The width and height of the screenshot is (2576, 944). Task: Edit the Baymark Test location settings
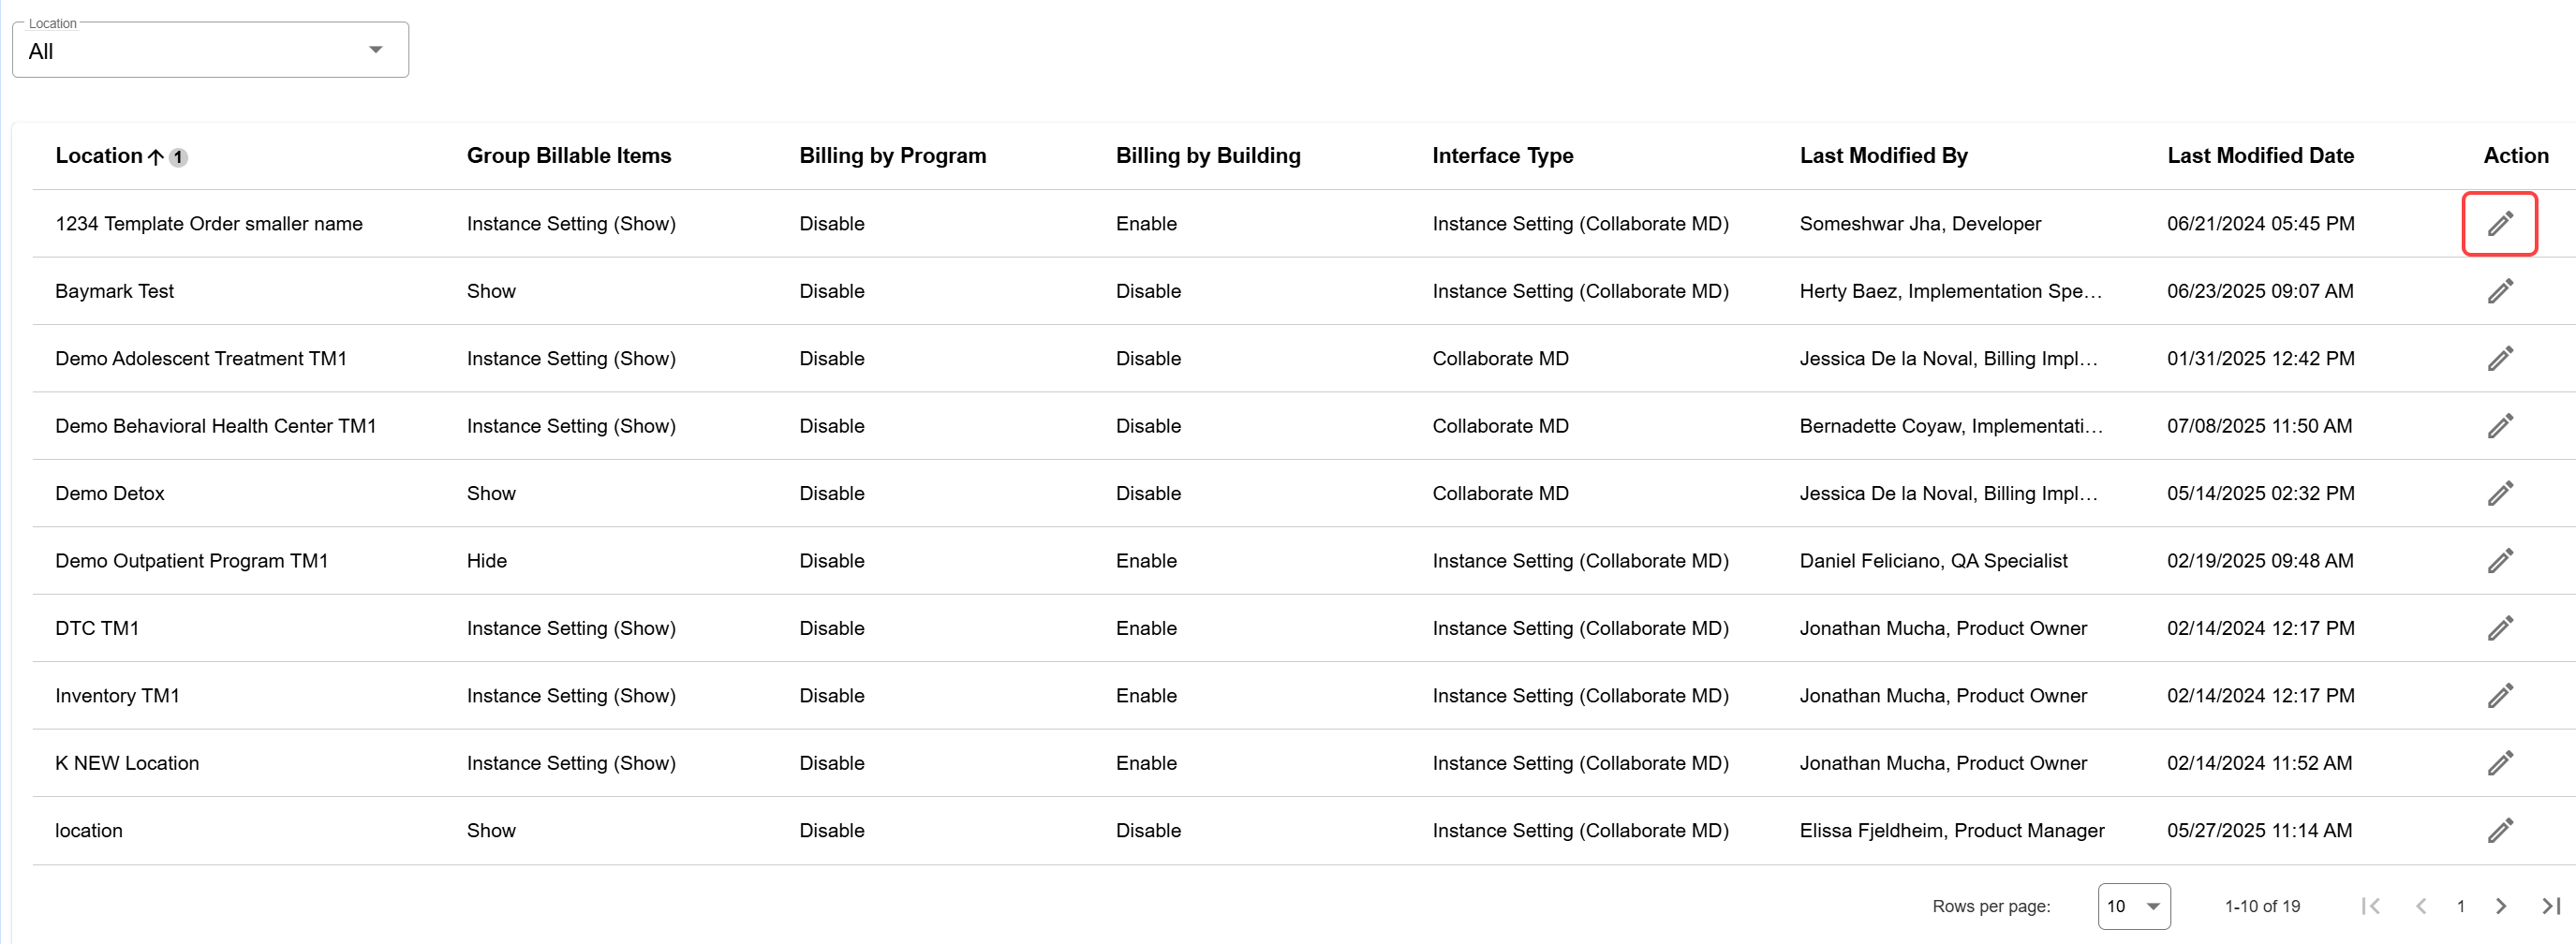point(2500,291)
